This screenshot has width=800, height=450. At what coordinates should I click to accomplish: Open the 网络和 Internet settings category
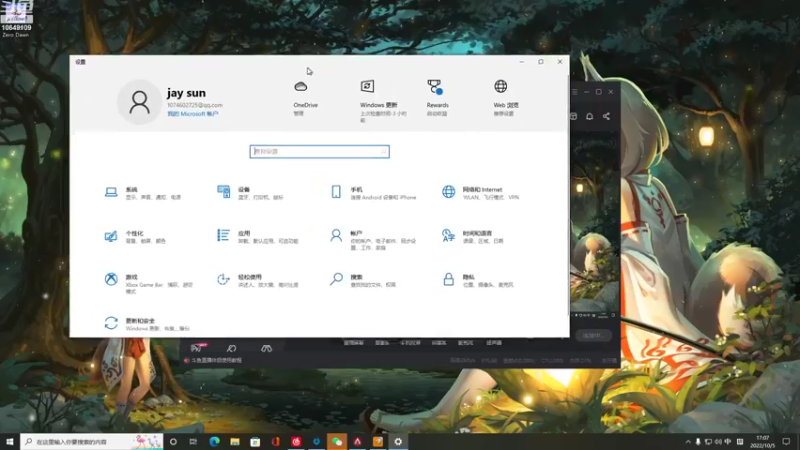click(x=481, y=193)
